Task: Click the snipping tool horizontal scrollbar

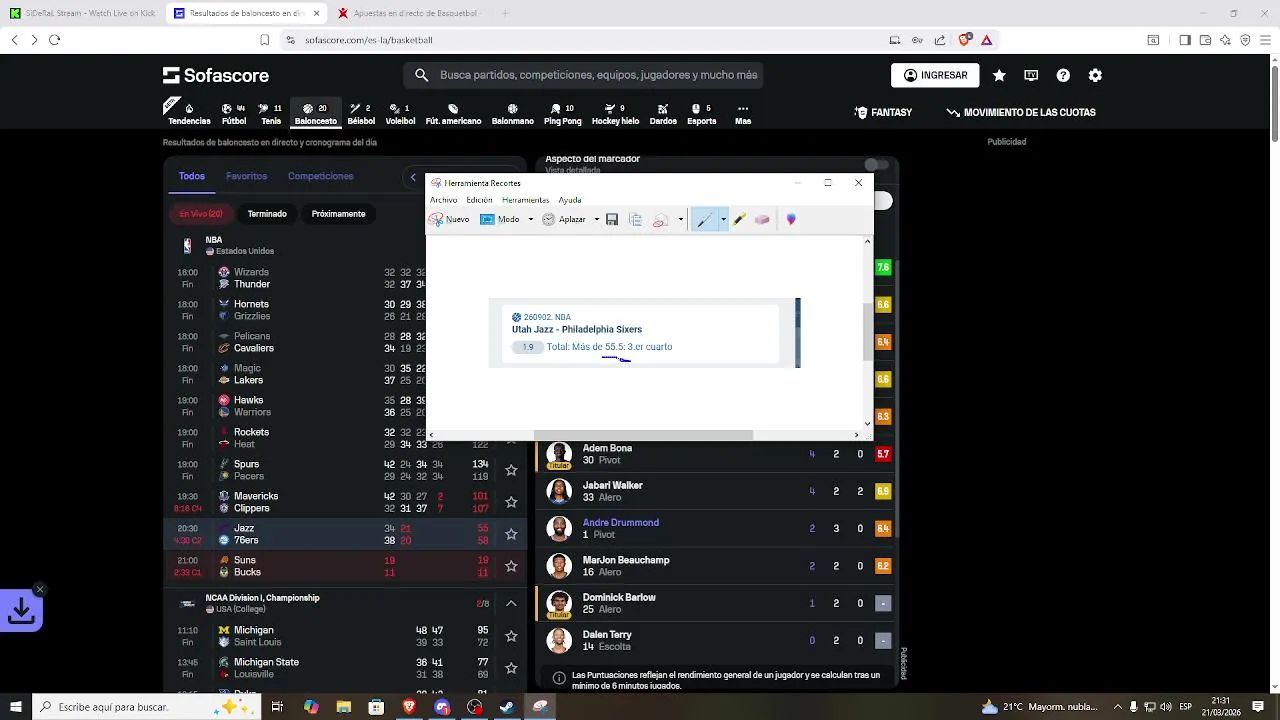Action: coord(643,435)
